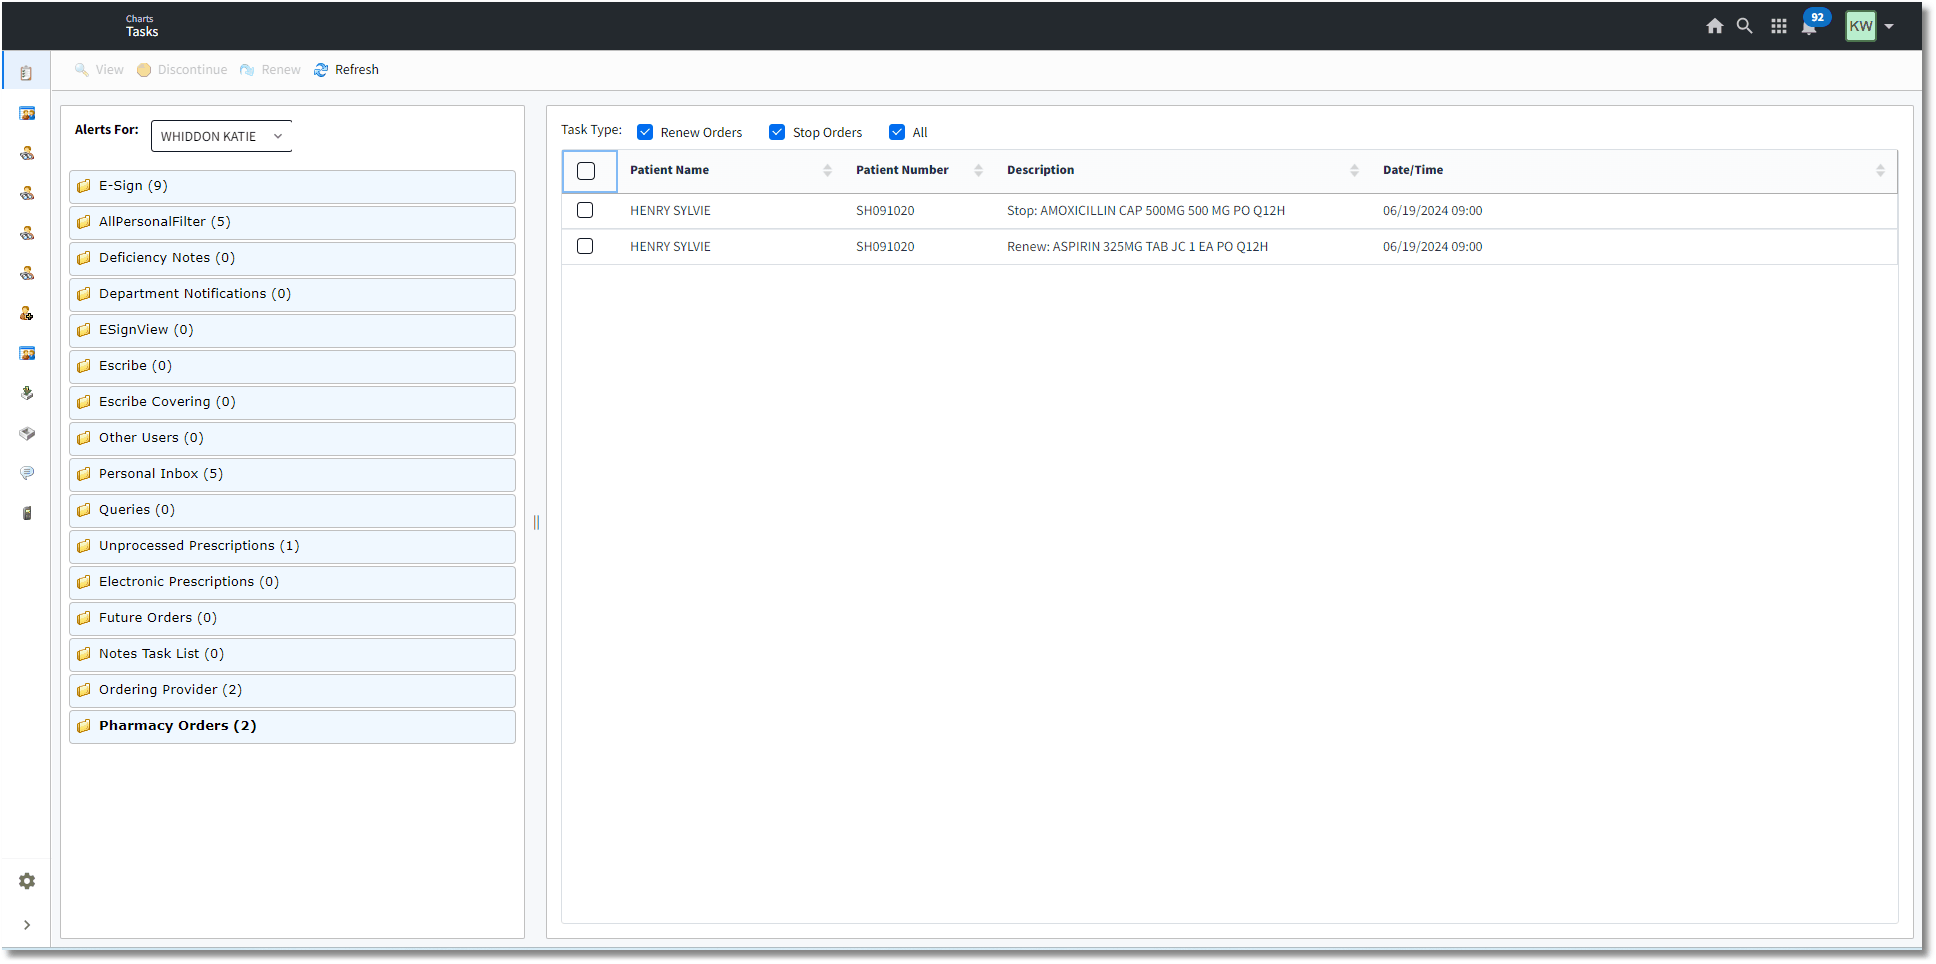Click Stop: AMOXICILLIN CAP 500MG description
Screen dimensions: 1936x964
1146,211
